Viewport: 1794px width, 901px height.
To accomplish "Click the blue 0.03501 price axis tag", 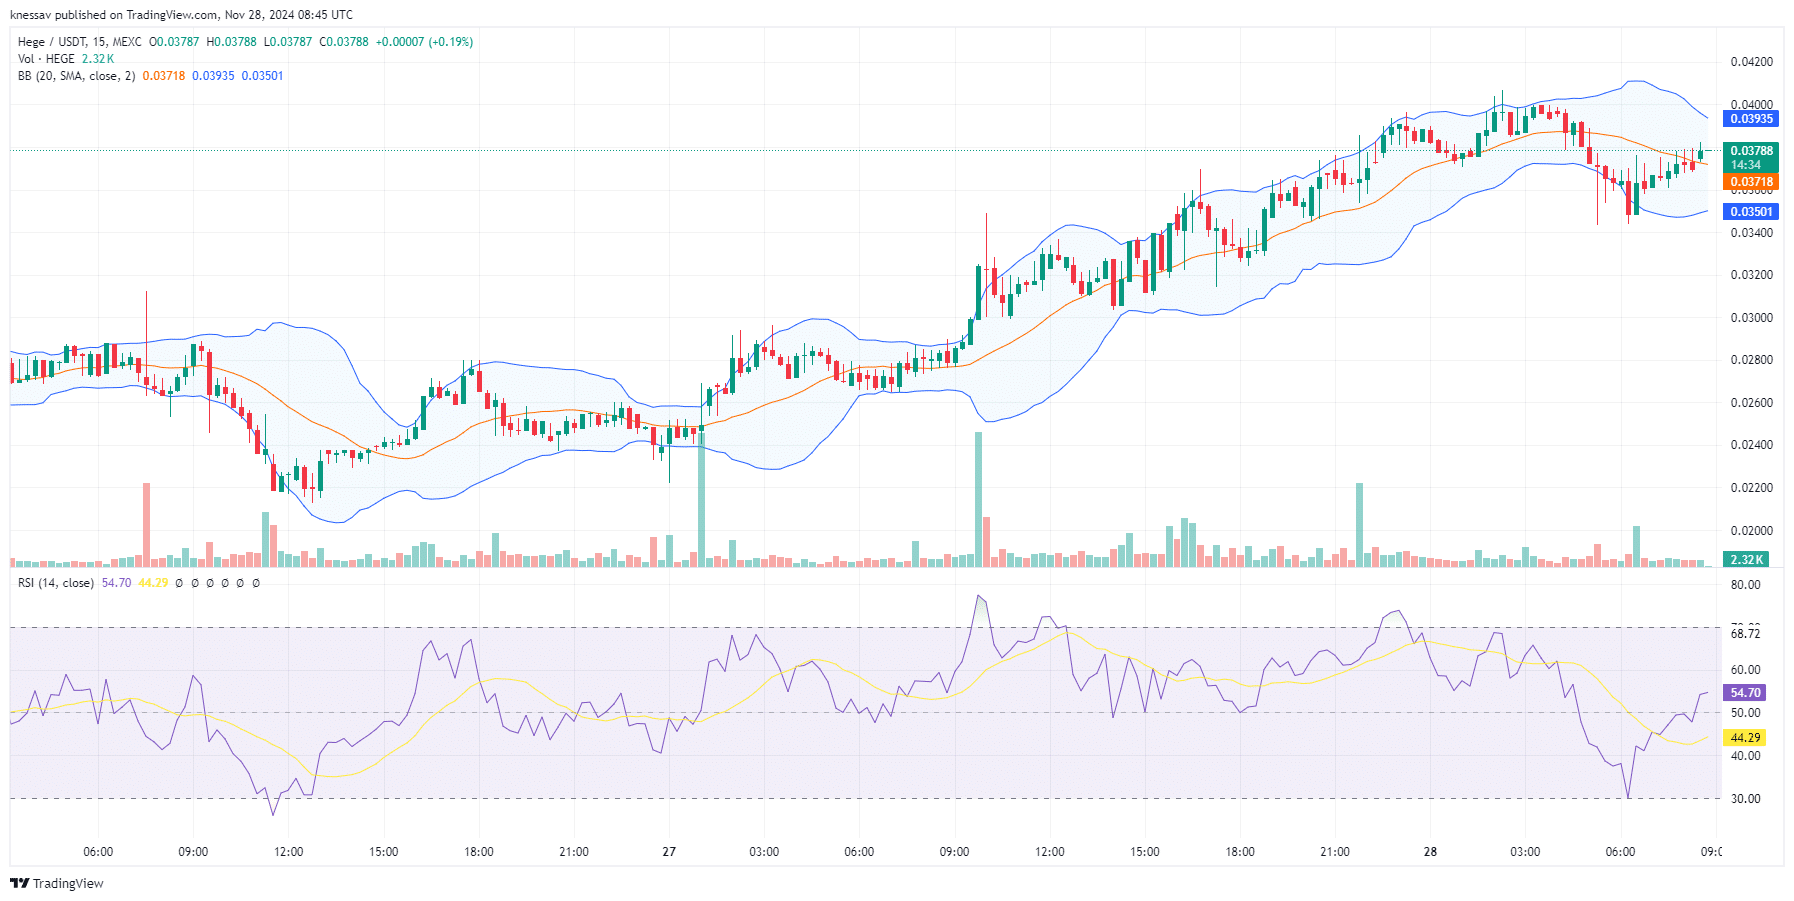I will click(x=1751, y=212).
